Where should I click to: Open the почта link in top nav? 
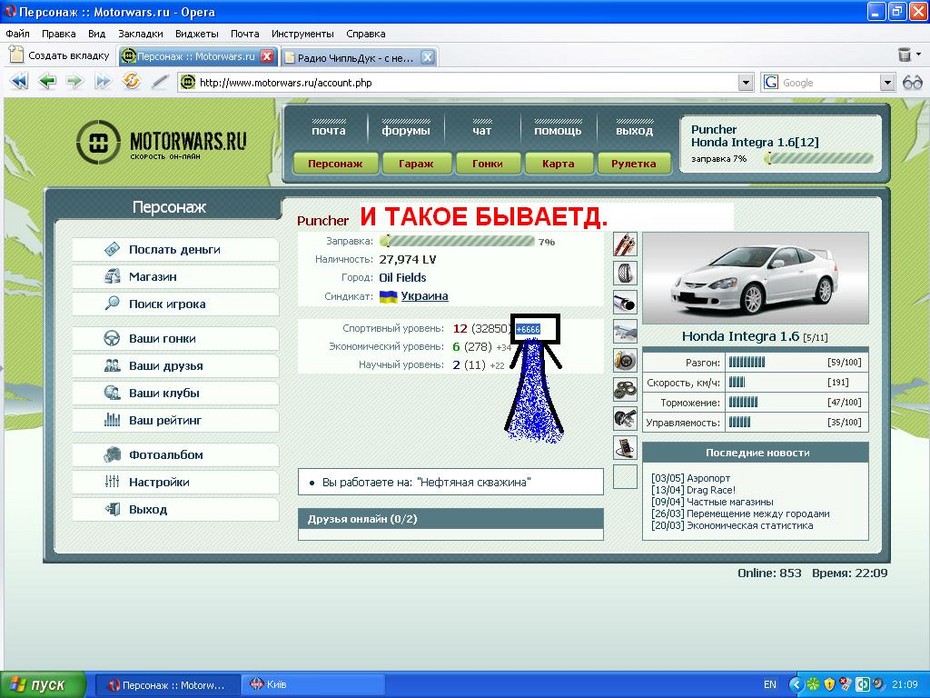tap(329, 130)
